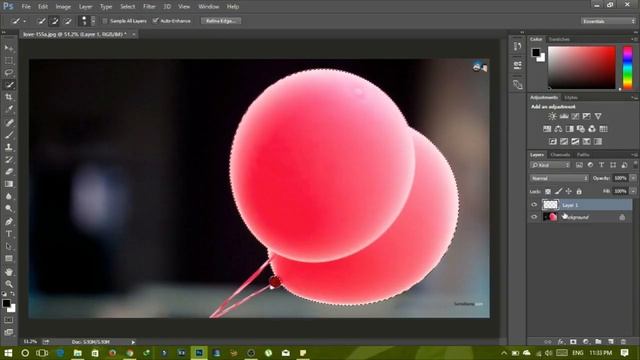
Task: Add a Color Balance adjustment
Action: coord(558,129)
